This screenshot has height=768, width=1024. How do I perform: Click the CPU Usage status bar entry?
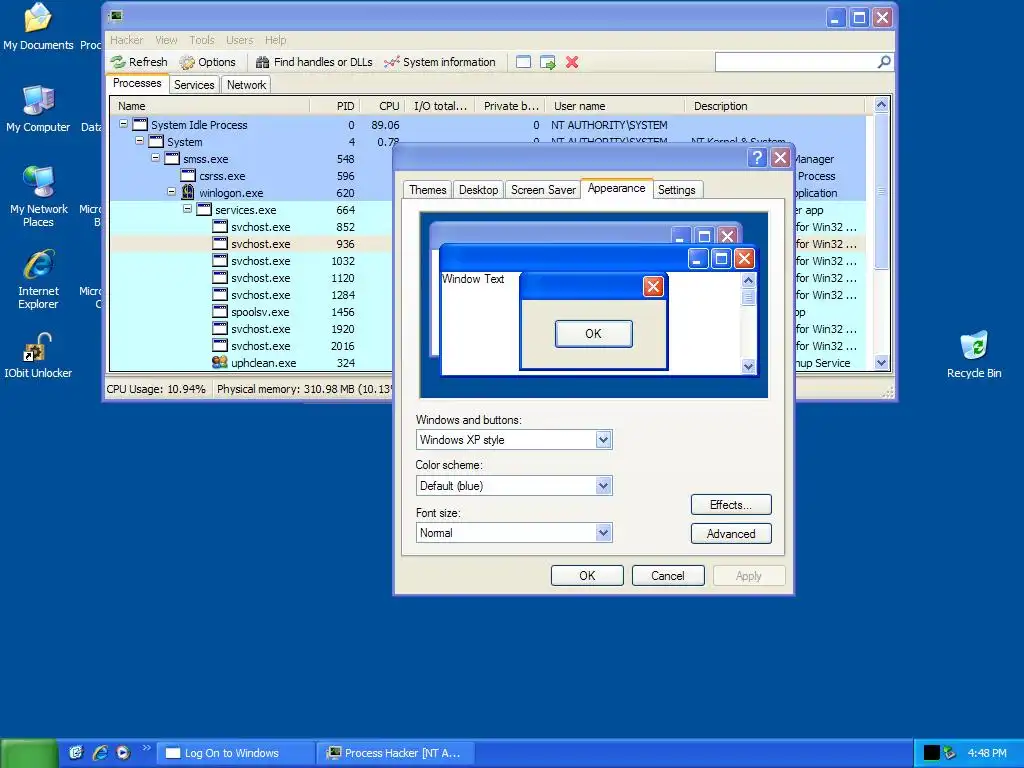(156, 389)
